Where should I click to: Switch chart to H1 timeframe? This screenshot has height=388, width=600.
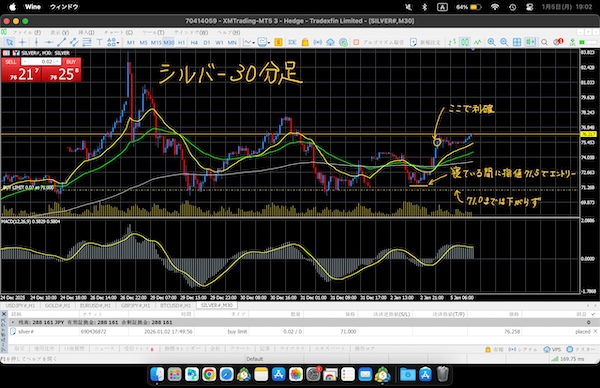pyautogui.click(x=181, y=42)
